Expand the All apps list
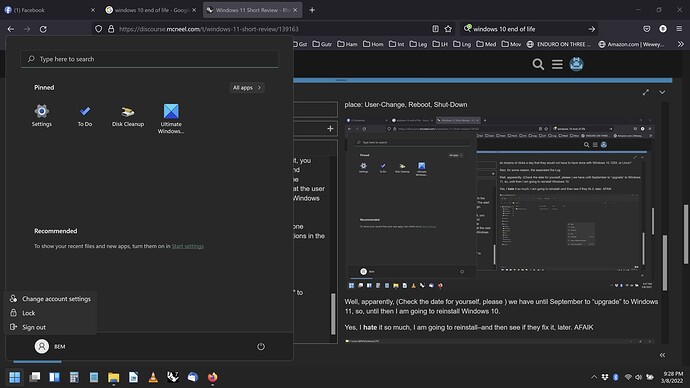This screenshot has height=388, width=690. [x=247, y=88]
